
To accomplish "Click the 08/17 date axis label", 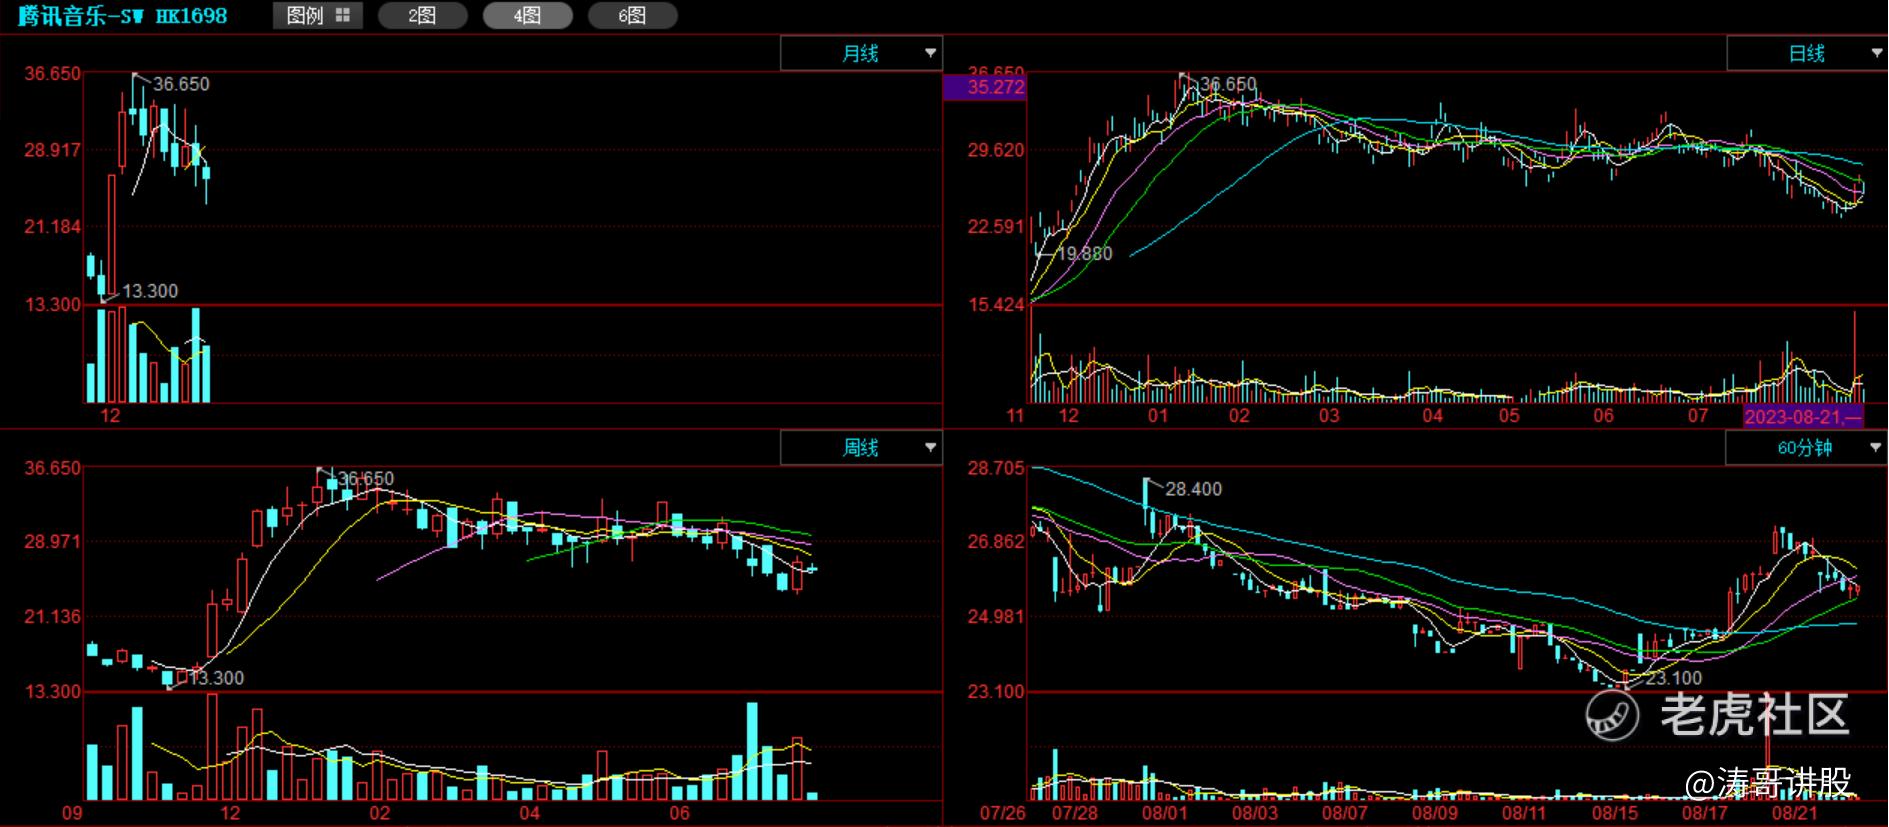I will [x=1704, y=813].
